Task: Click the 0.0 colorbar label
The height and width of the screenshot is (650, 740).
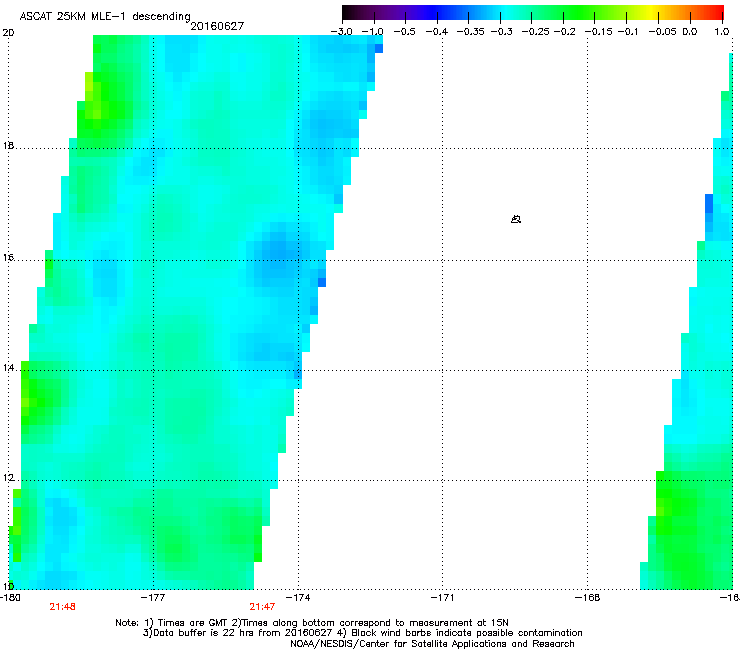Action: click(x=690, y=32)
